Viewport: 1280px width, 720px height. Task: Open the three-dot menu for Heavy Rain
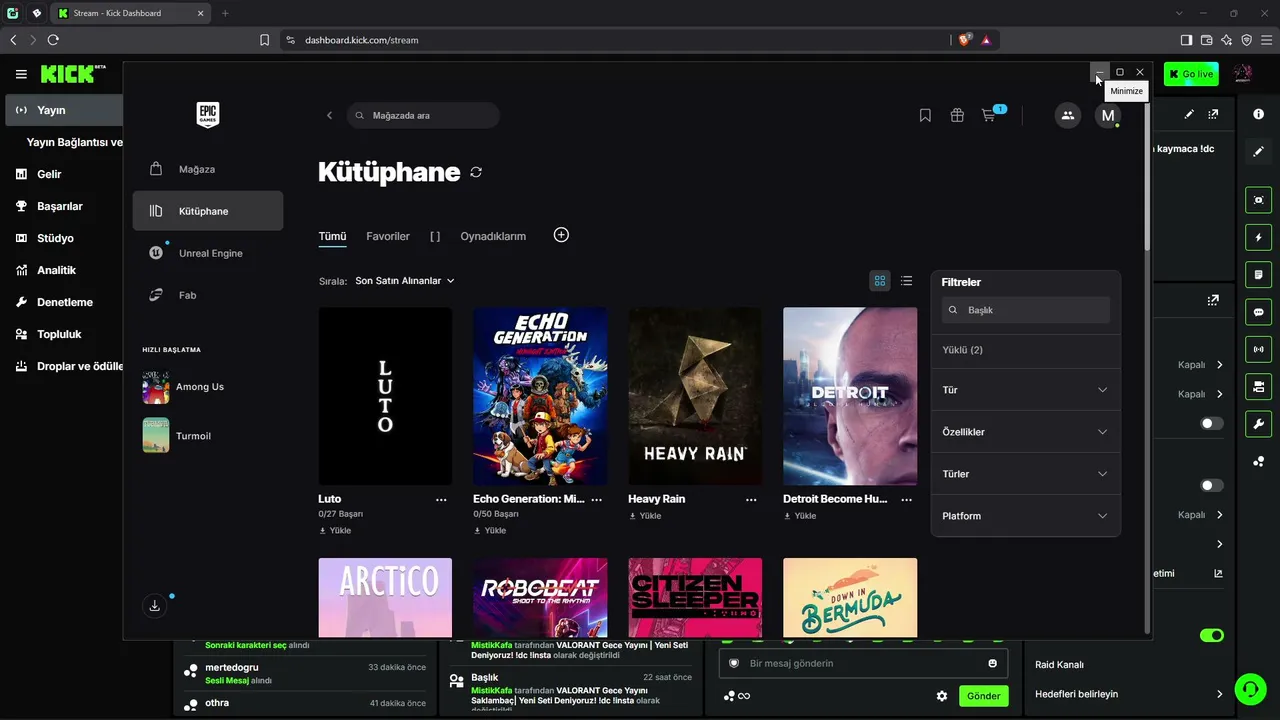(752, 499)
